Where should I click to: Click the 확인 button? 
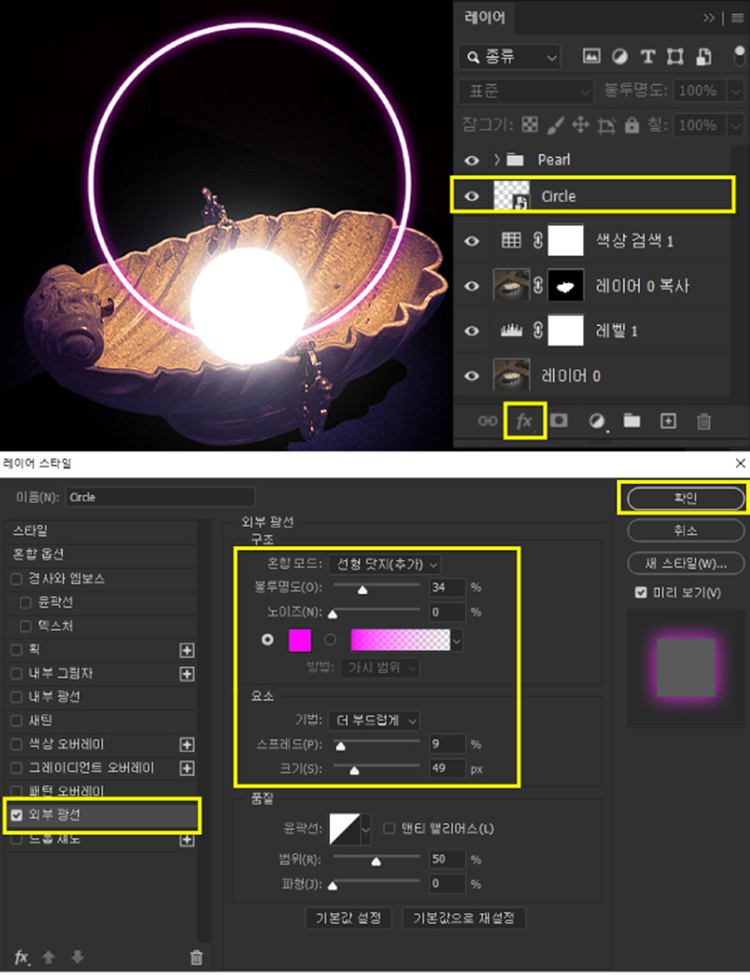[686, 498]
